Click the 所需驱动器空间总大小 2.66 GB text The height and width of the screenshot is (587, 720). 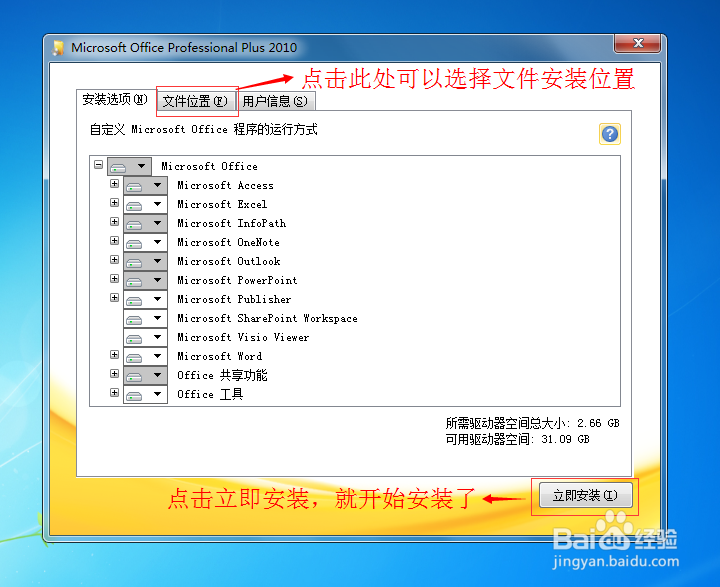click(533, 423)
